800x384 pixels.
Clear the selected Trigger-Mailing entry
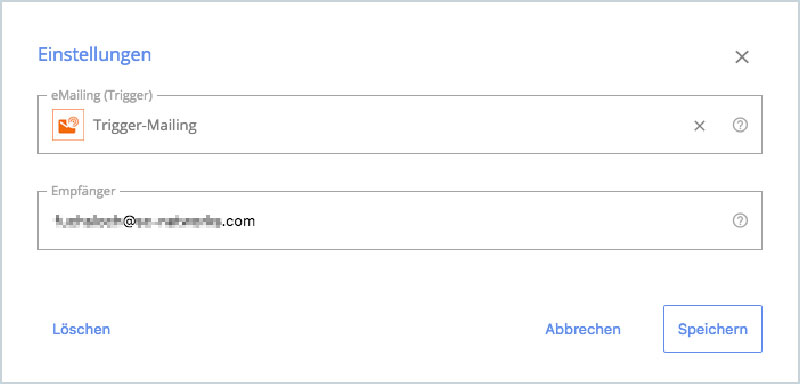coord(699,126)
